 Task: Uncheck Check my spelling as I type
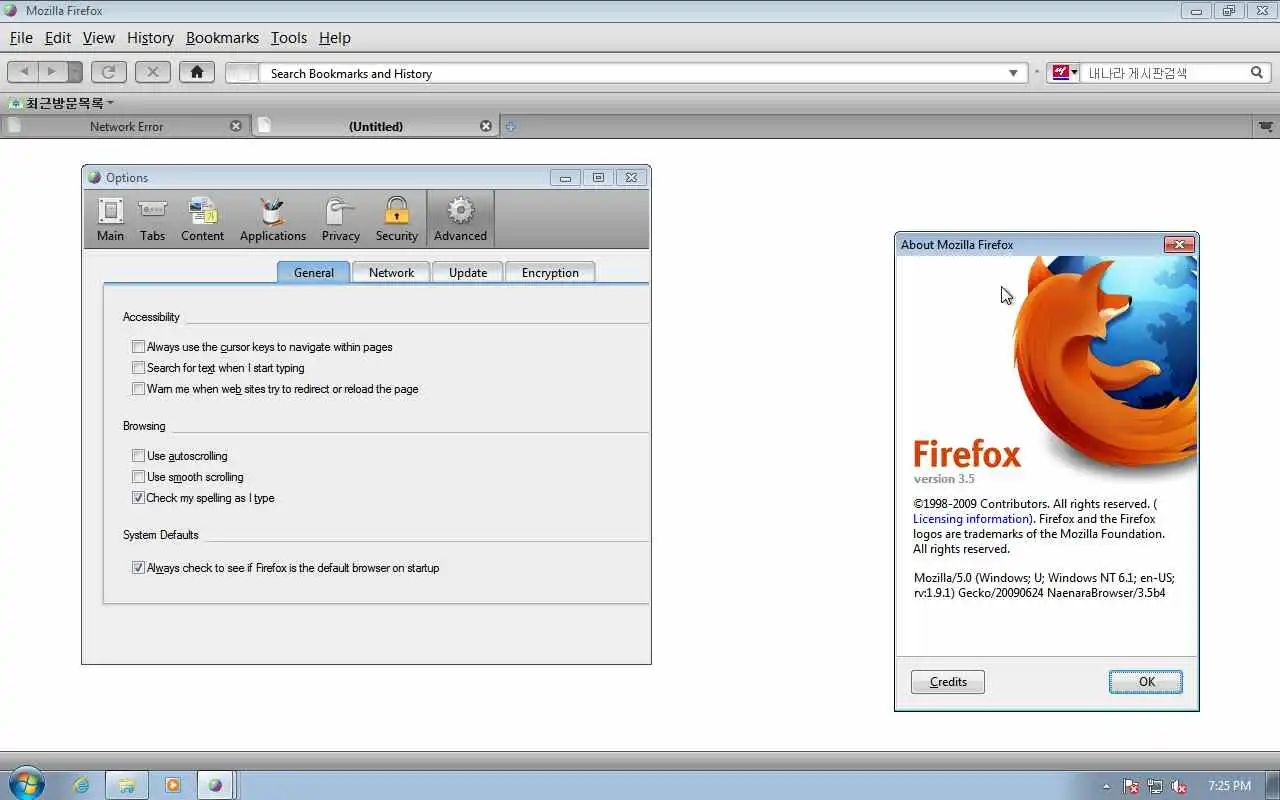click(x=138, y=498)
